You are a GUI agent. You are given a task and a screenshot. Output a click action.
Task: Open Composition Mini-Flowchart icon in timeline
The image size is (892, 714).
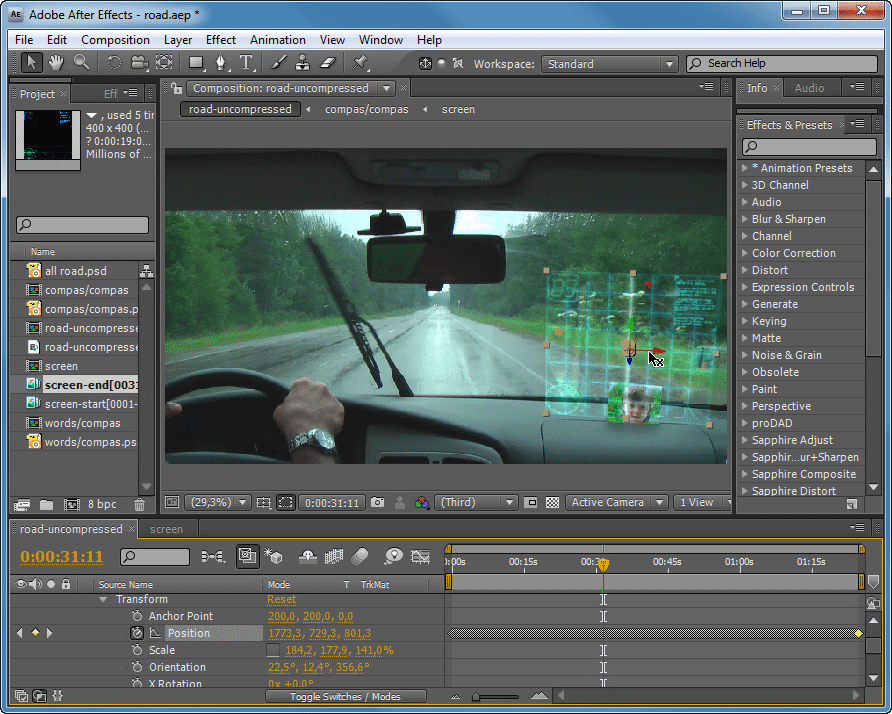point(213,556)
